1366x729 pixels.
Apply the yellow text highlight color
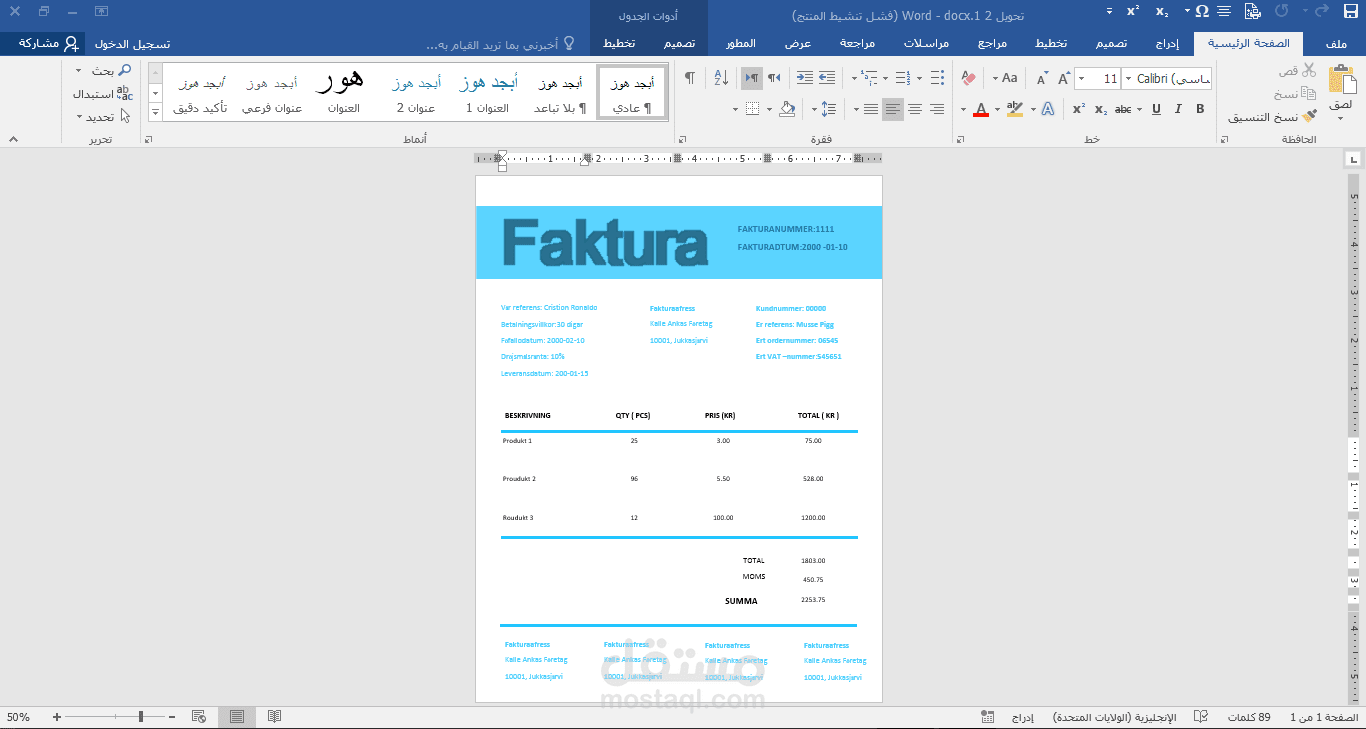click(1014, 109)
